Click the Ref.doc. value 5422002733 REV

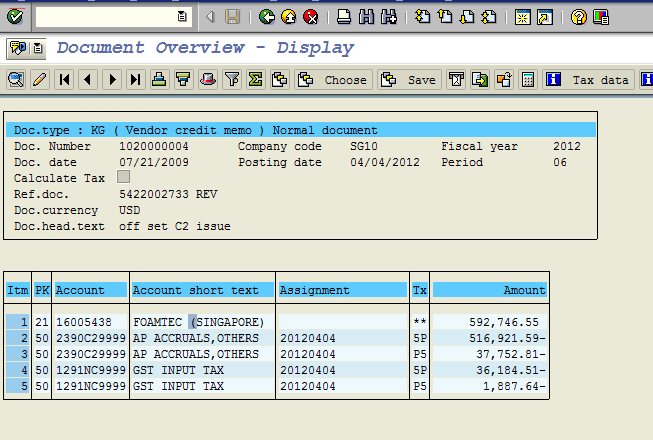pos(168,194)
